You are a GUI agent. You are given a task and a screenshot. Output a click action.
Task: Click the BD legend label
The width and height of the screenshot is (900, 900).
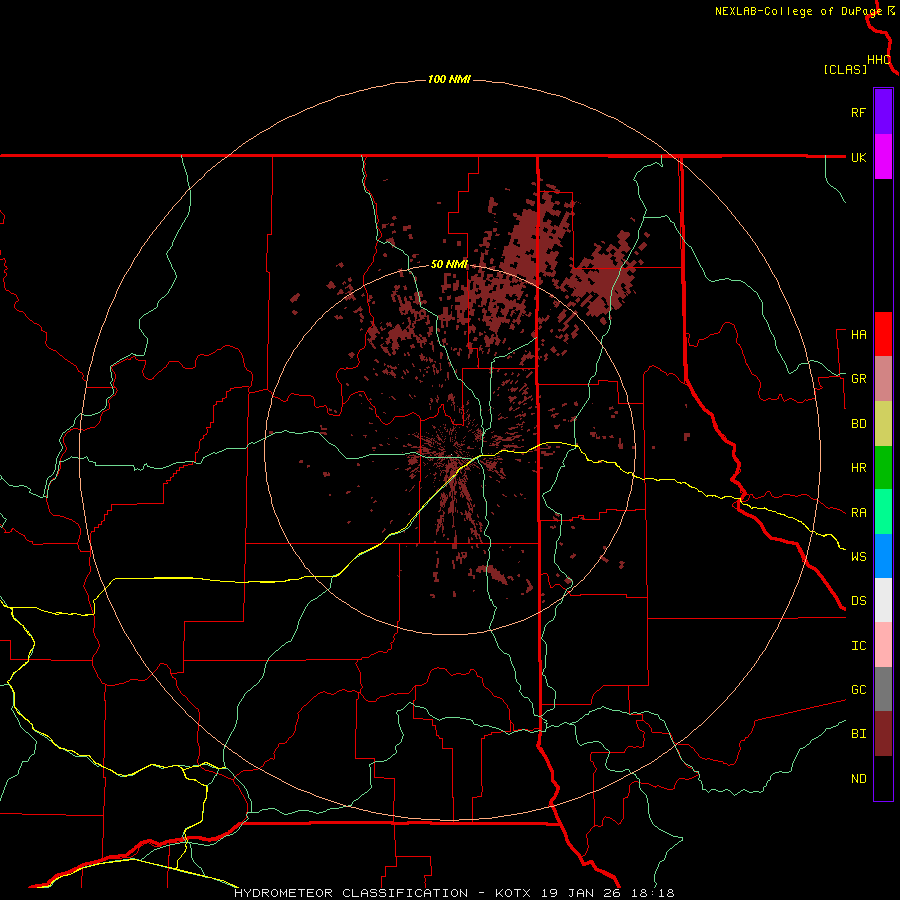[x=858, y=424]
